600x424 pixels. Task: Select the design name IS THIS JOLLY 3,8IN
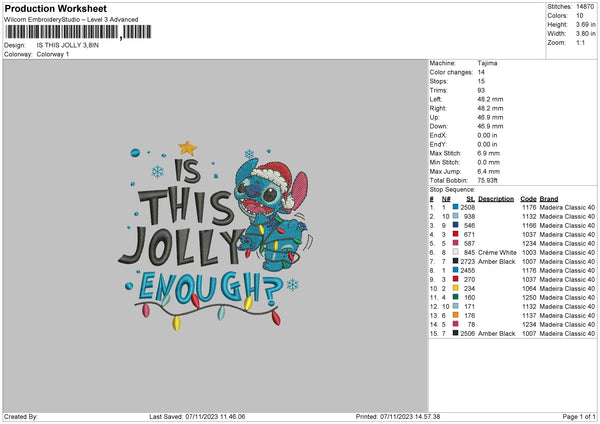(68, 45)
